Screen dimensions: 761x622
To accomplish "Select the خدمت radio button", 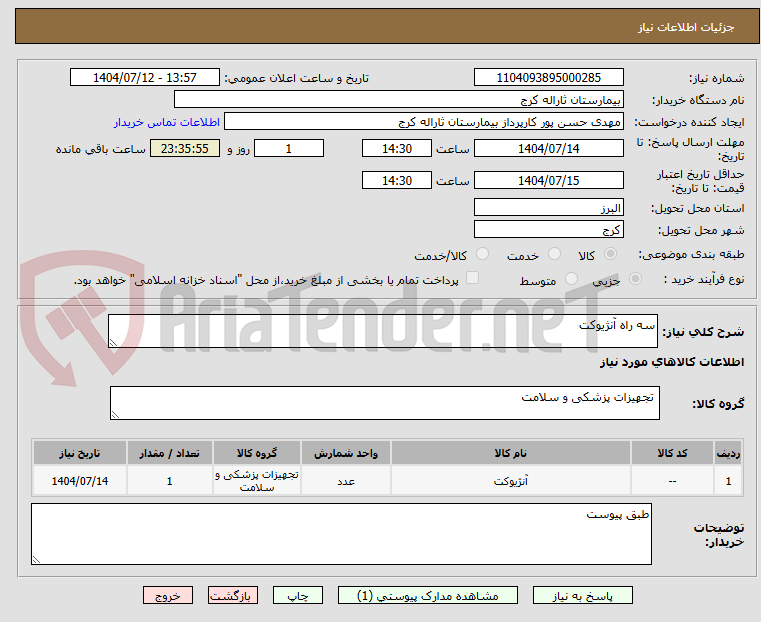I will (554, 254).
